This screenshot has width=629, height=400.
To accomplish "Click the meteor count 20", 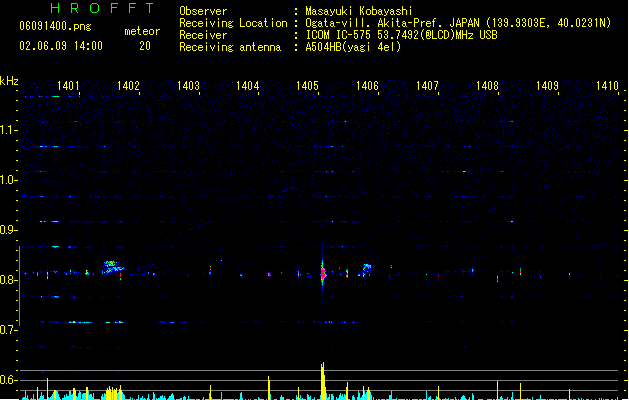I will [x=145, y=46].
